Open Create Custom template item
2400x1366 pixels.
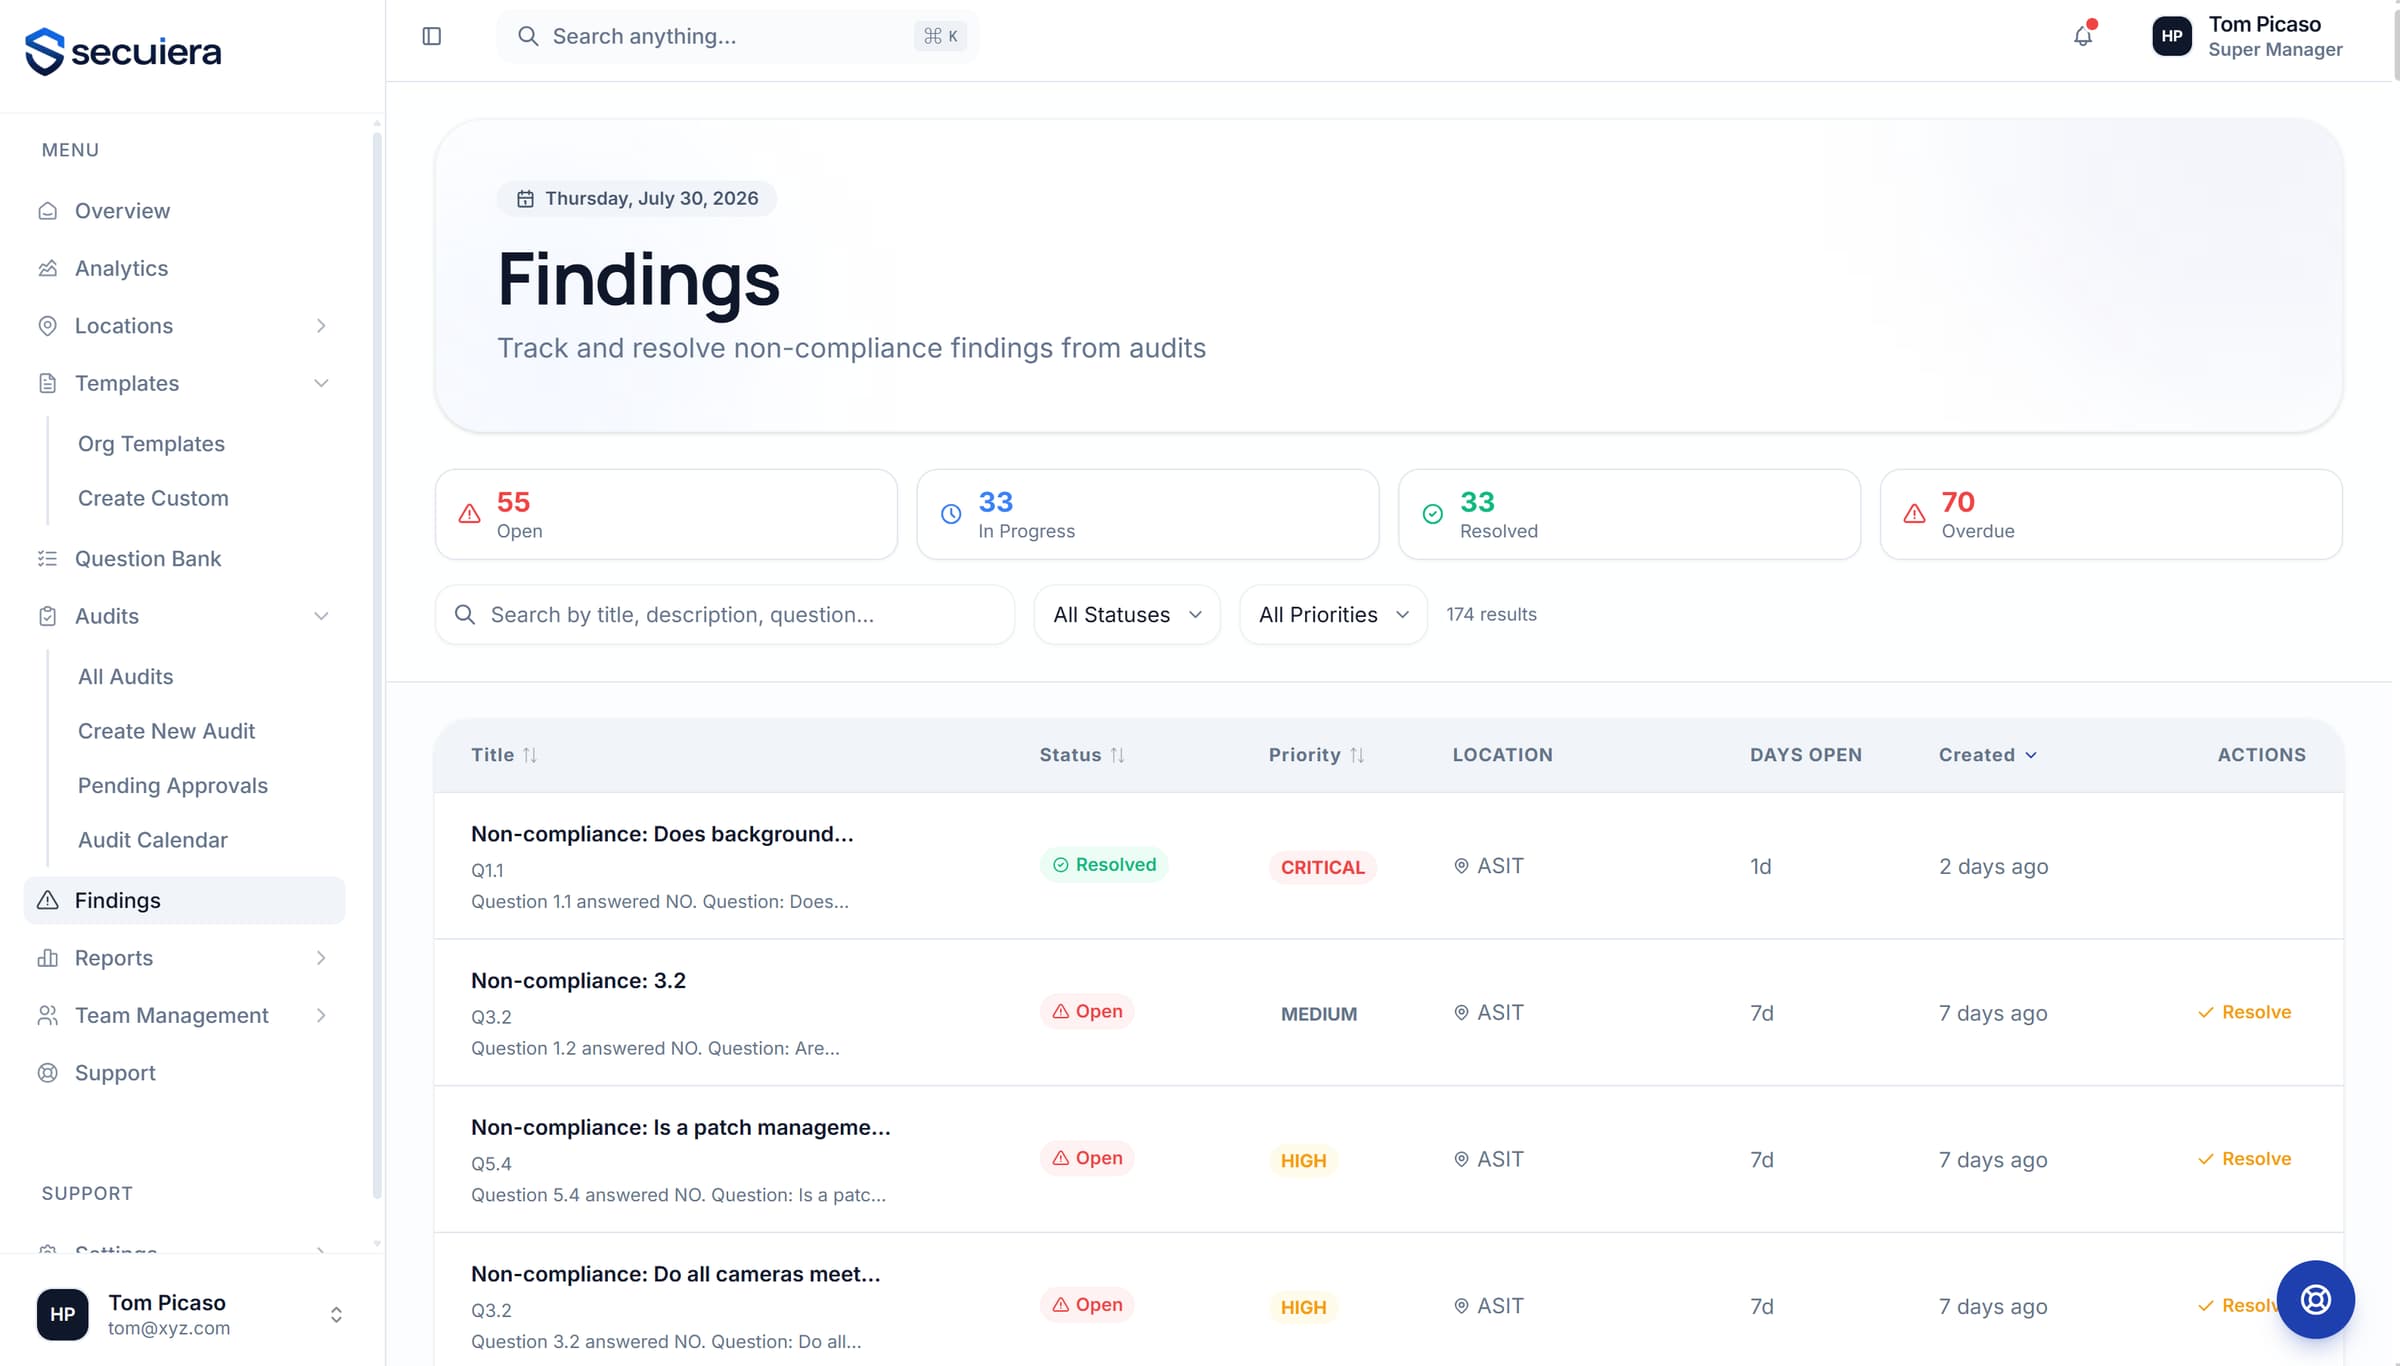[153, 498]
